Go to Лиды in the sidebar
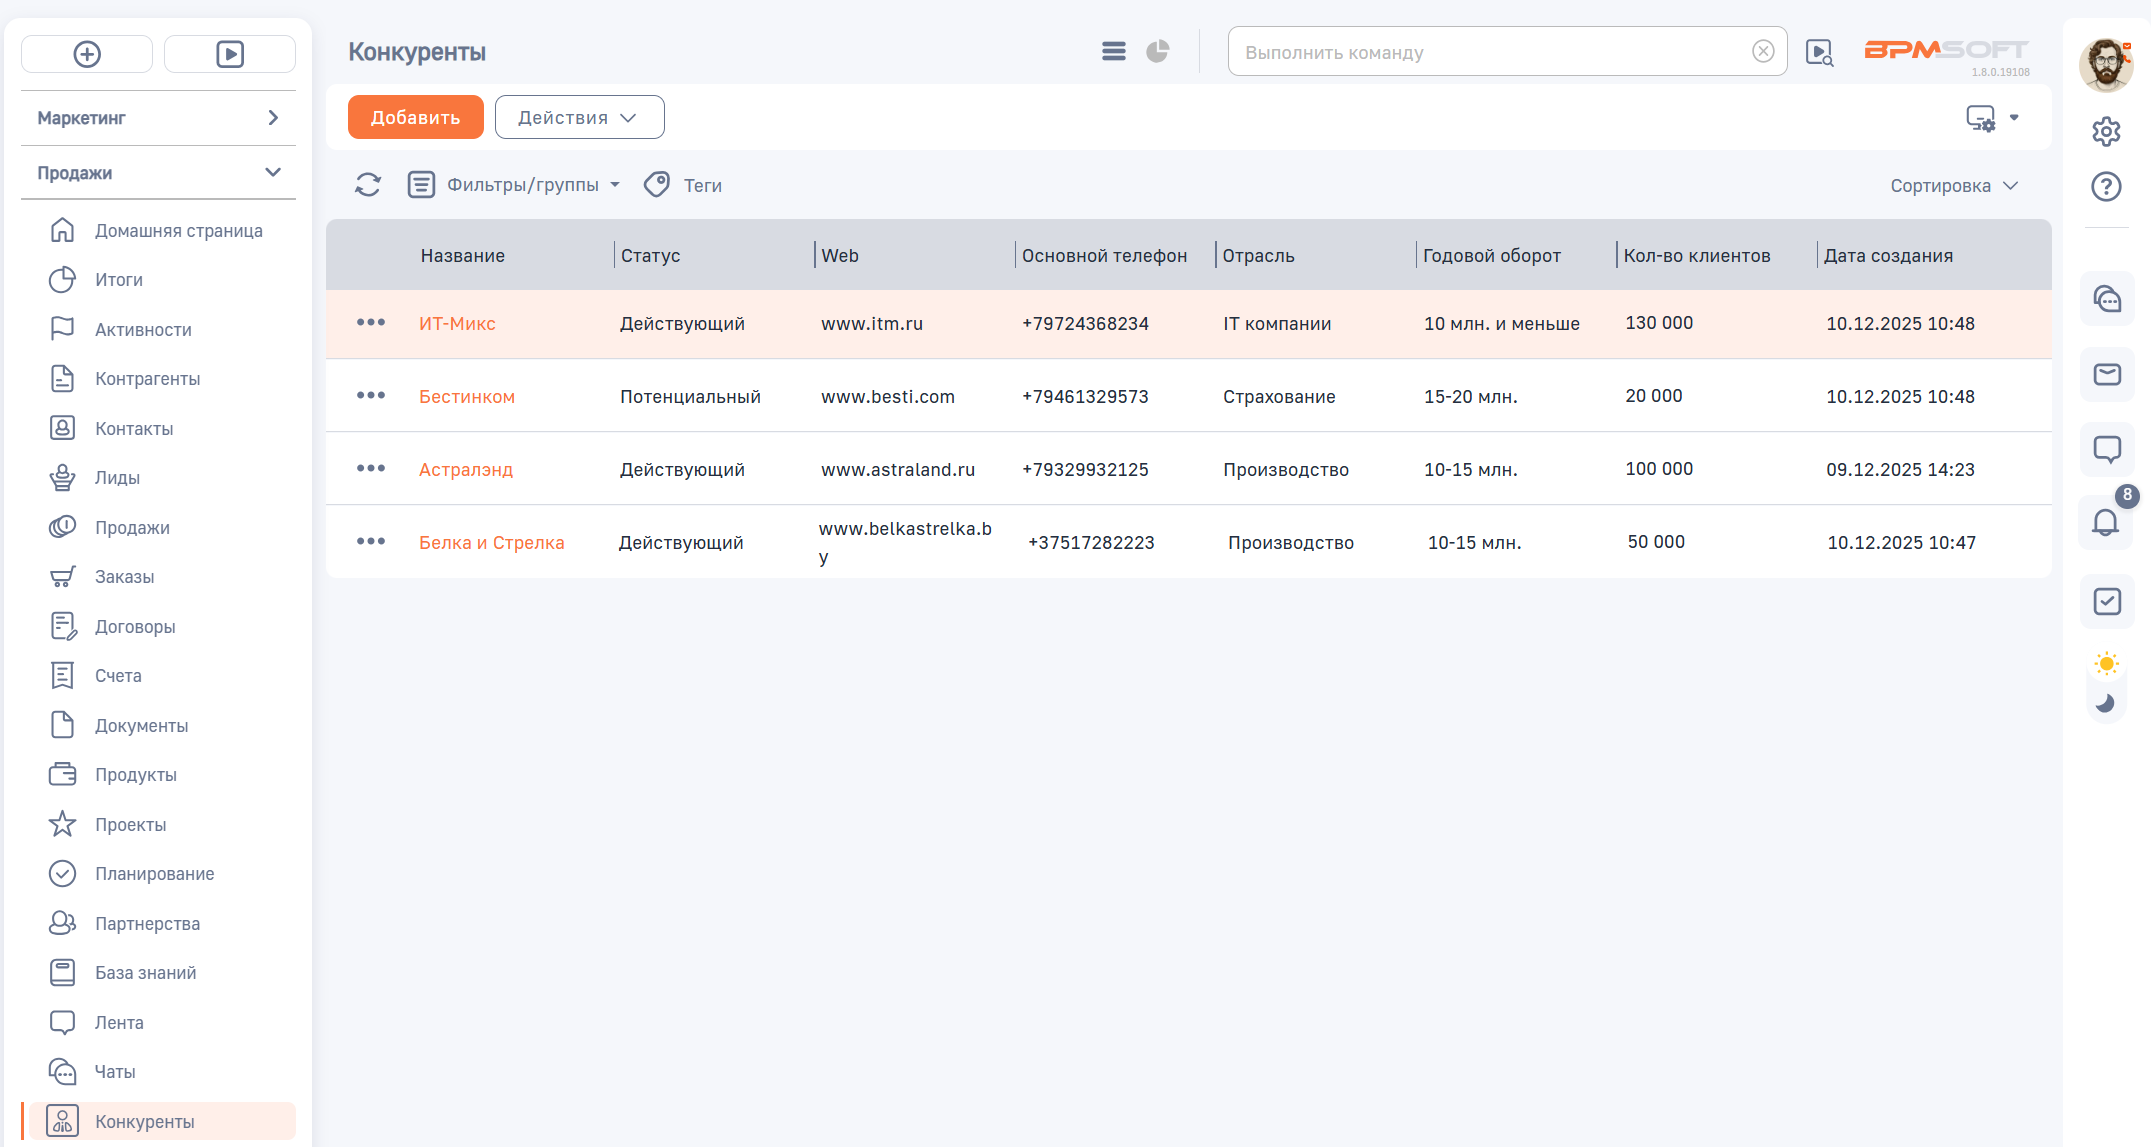Viewport: 2151px width, 1147px height. (x=117, y=478)
